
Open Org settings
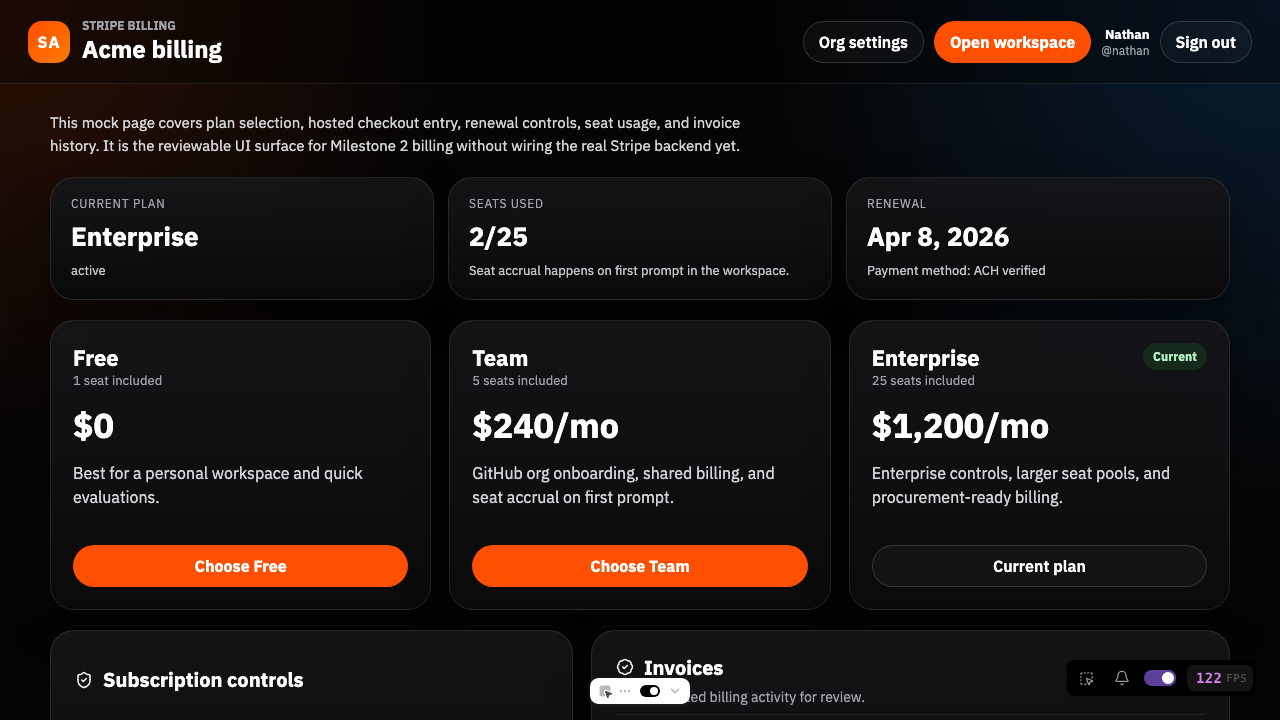click(863, 42)
